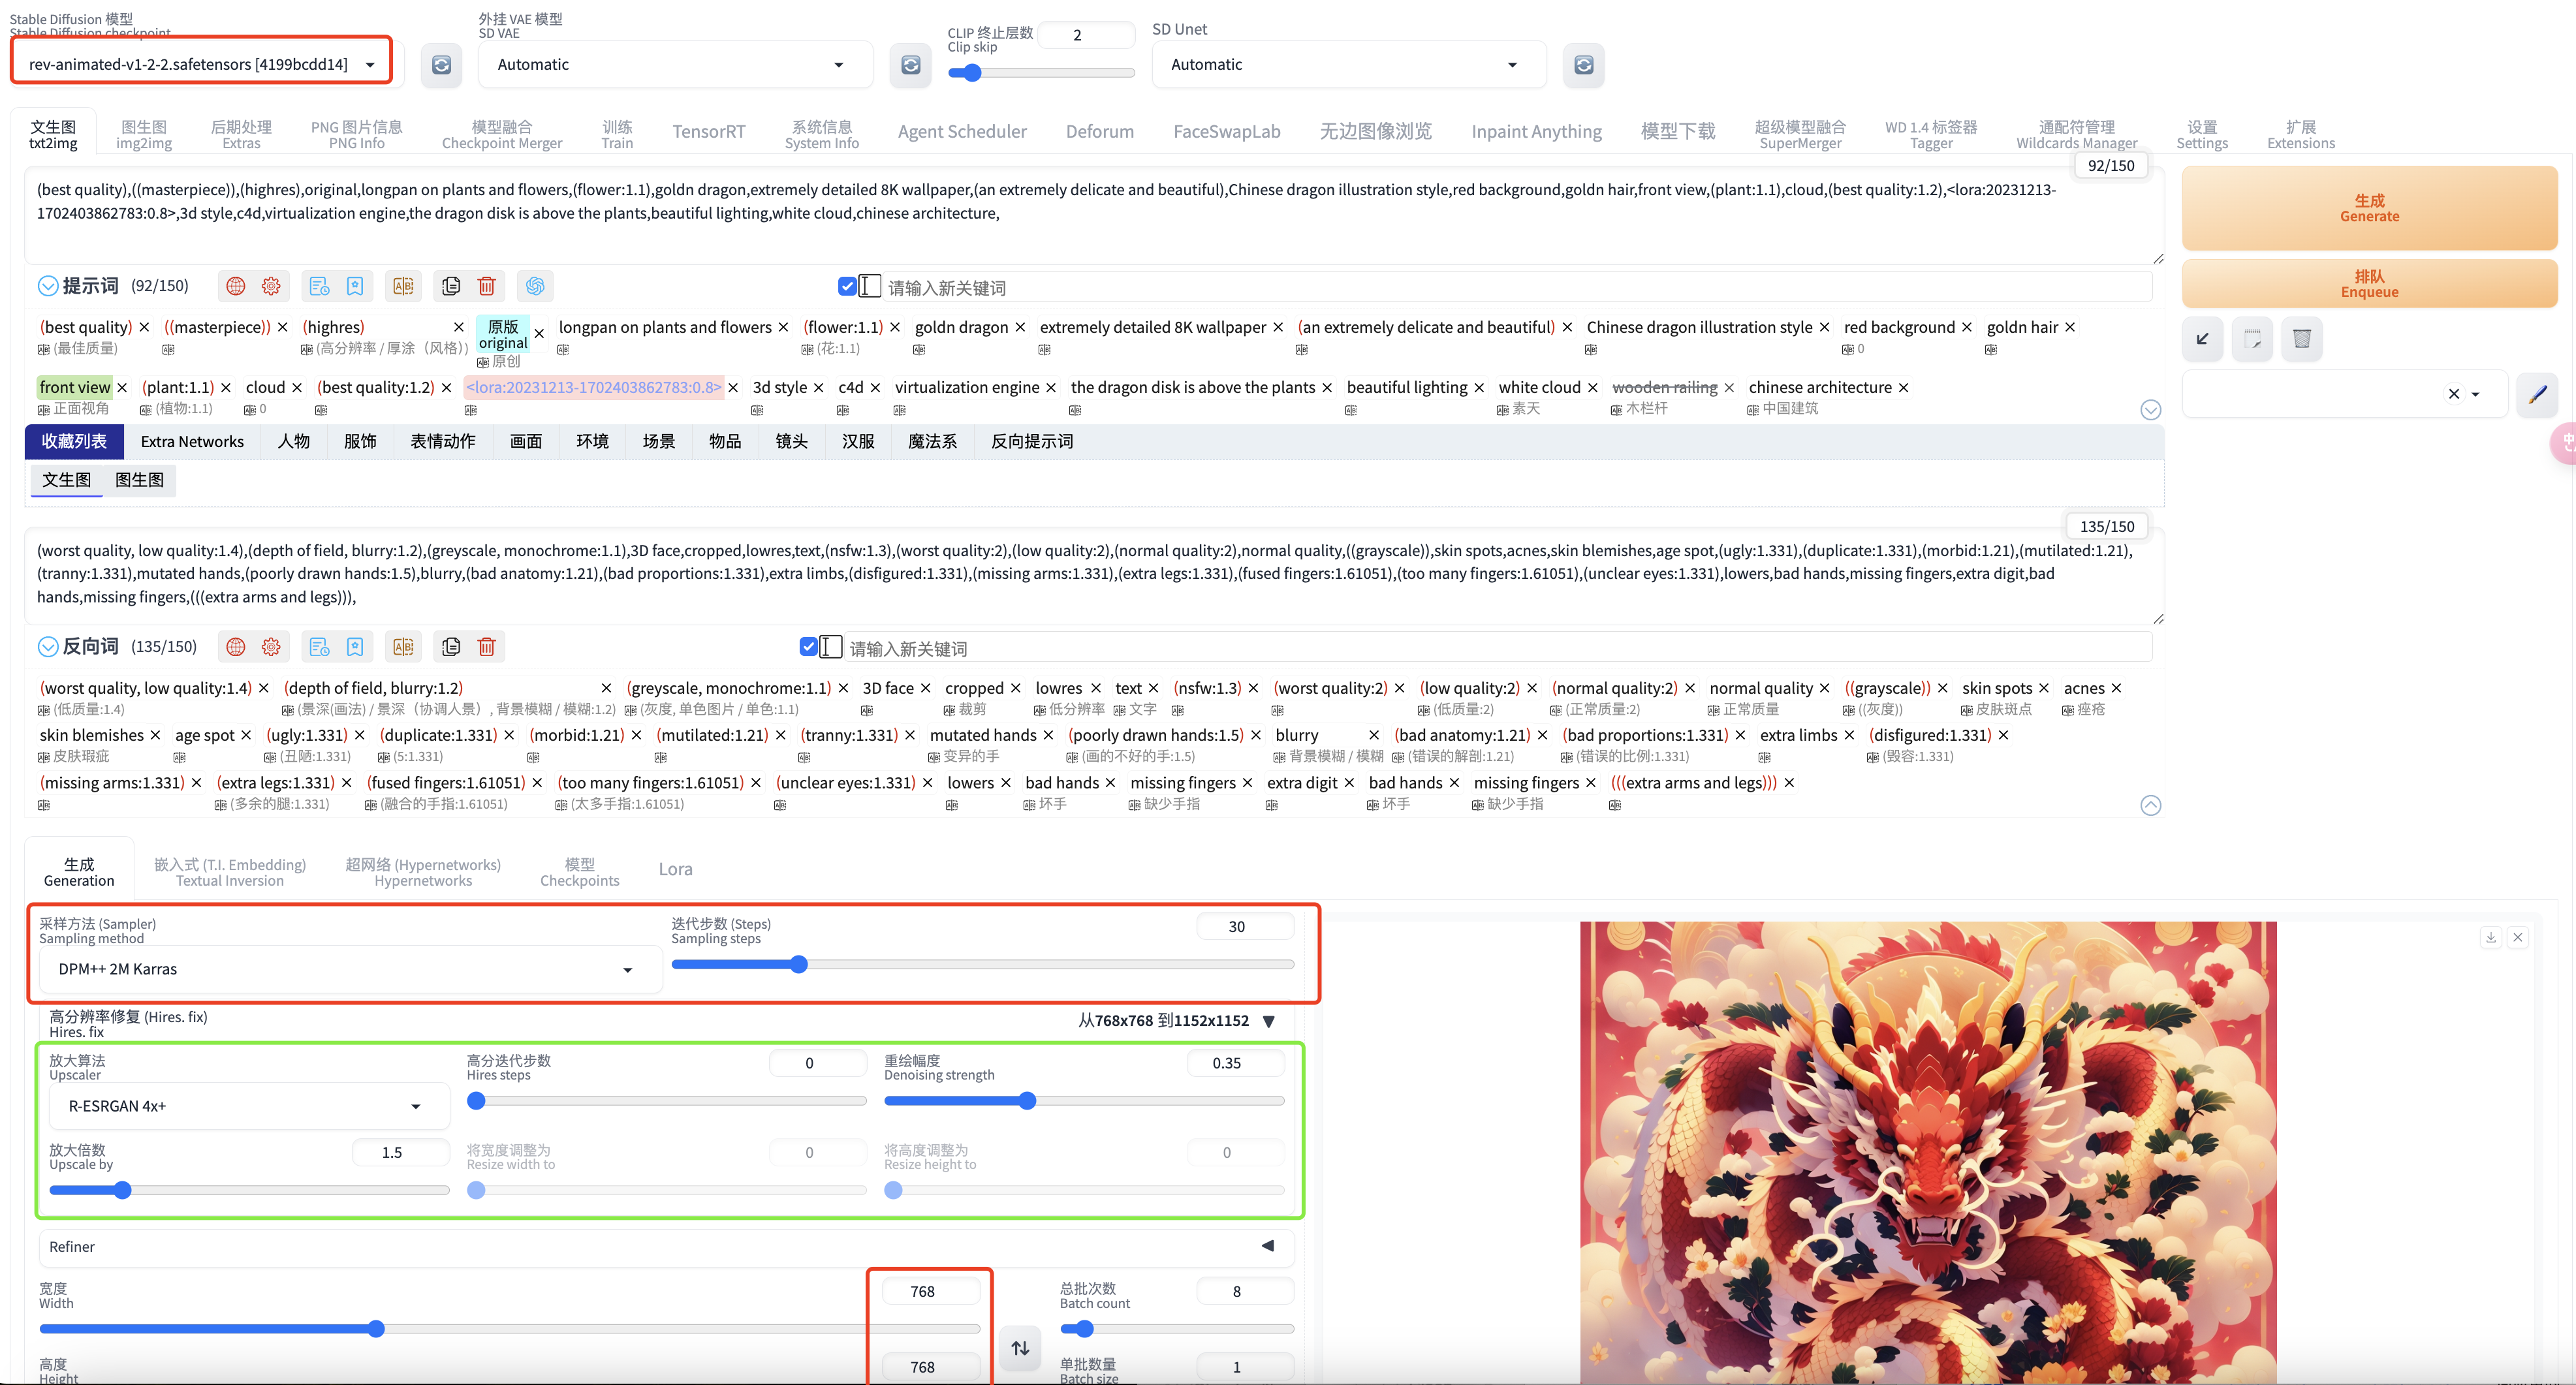This screenshot has height=1385, width=2576.
Task: Open prompt toolbar settings gear icon
Action: tap(271, 286)
